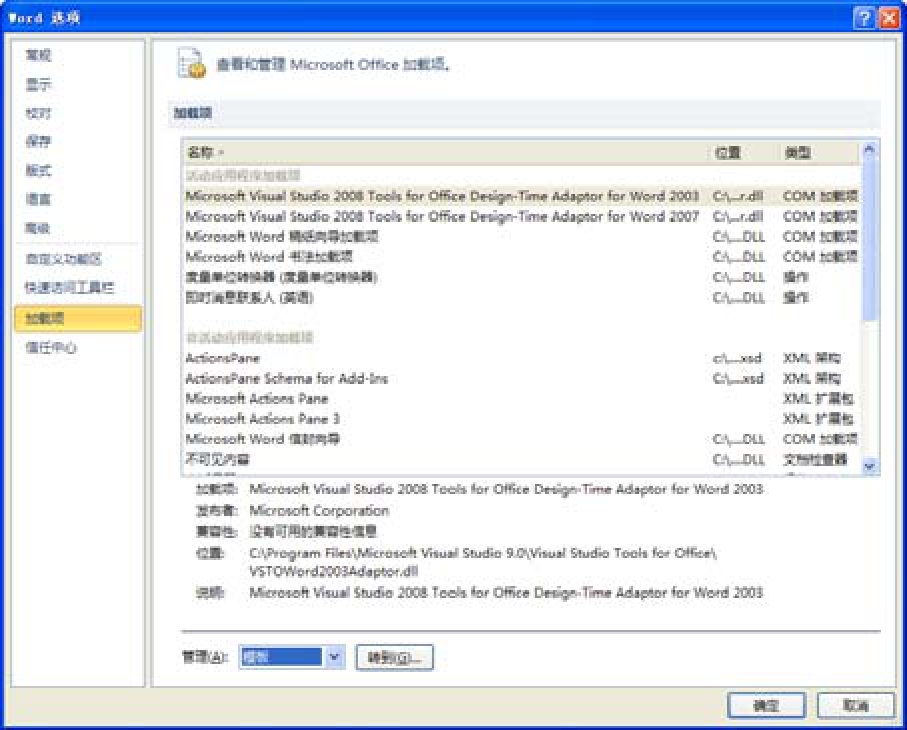
Task: Select the Microsoft Actions Pane row
Action: click(521, 399)
